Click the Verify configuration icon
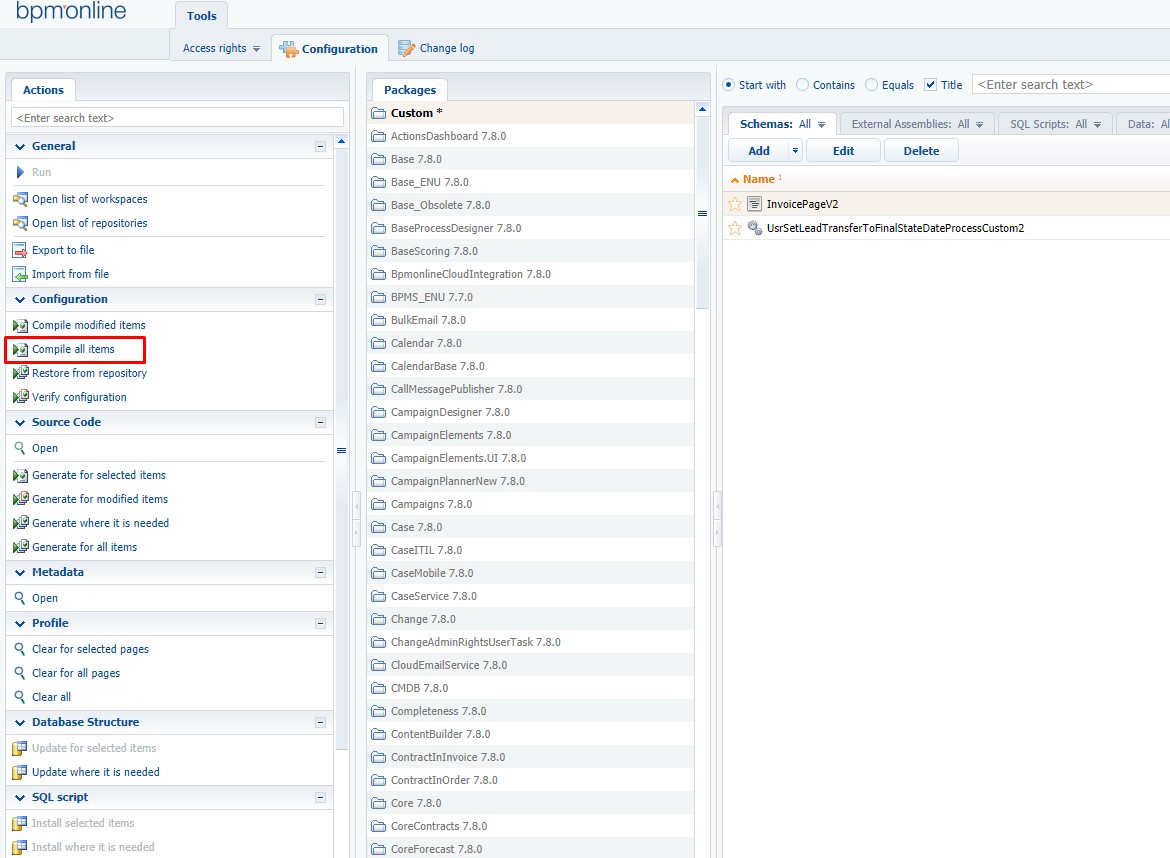Viewport: 1170px width, 858px height. pos(20,397)
